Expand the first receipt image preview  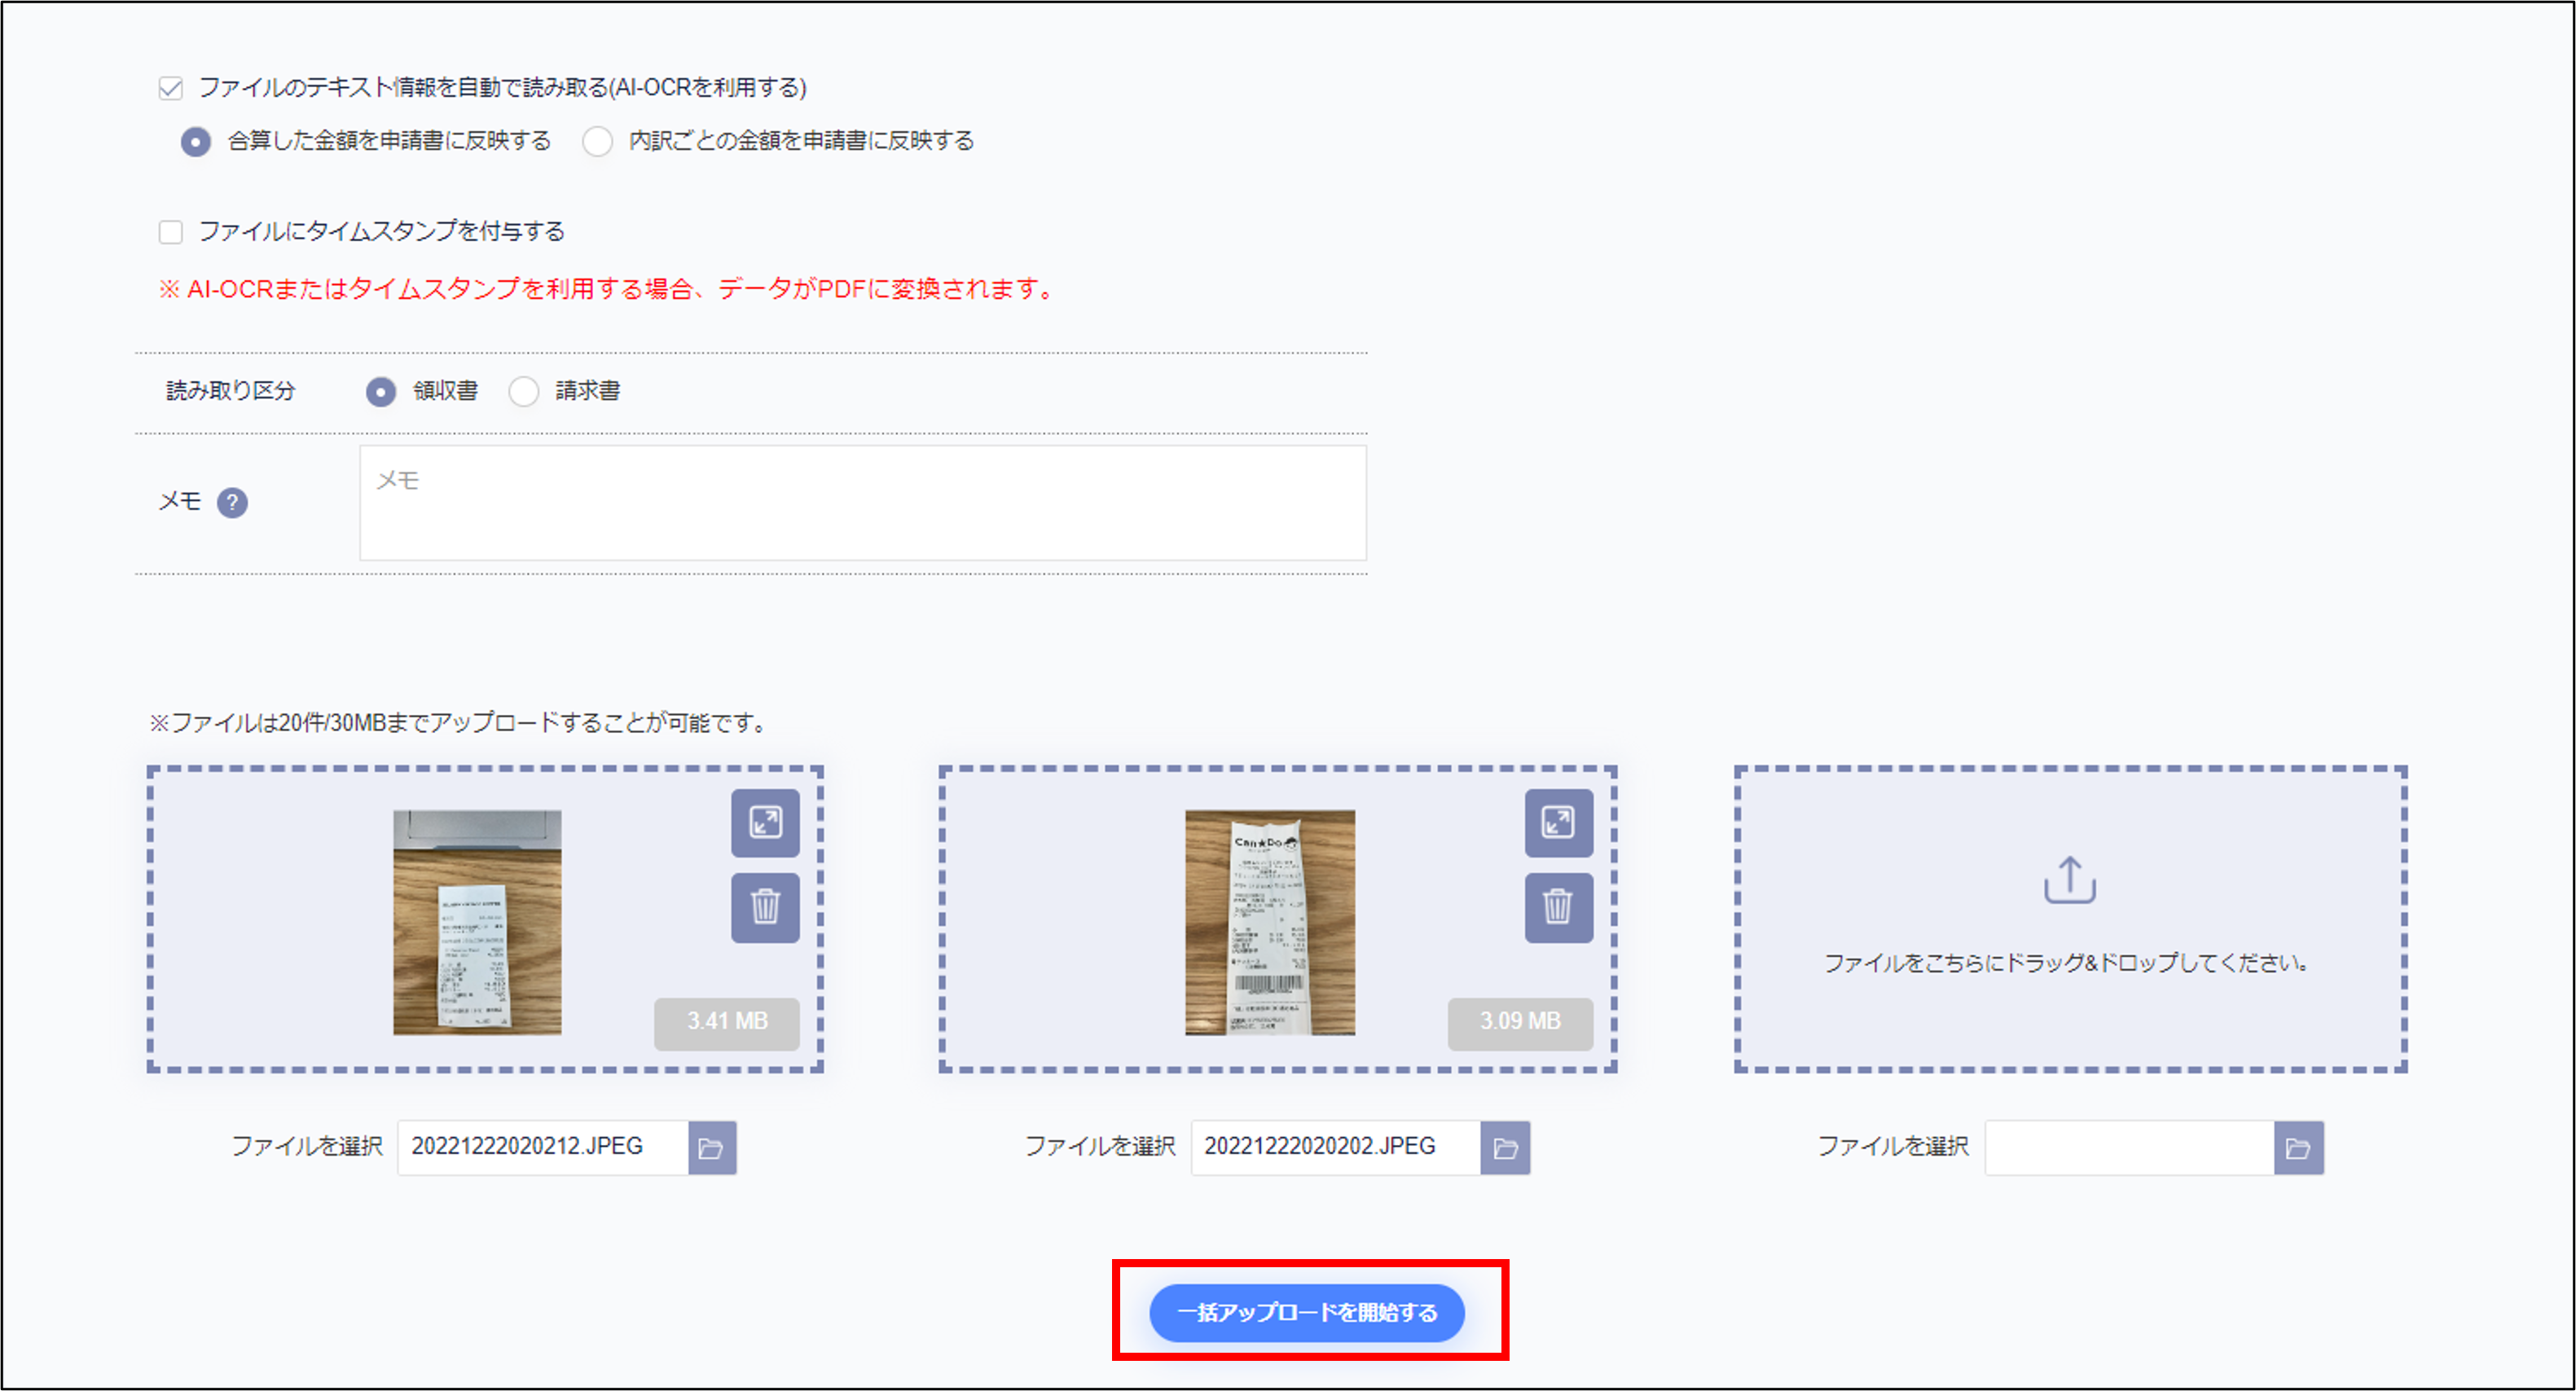point(765,823)
